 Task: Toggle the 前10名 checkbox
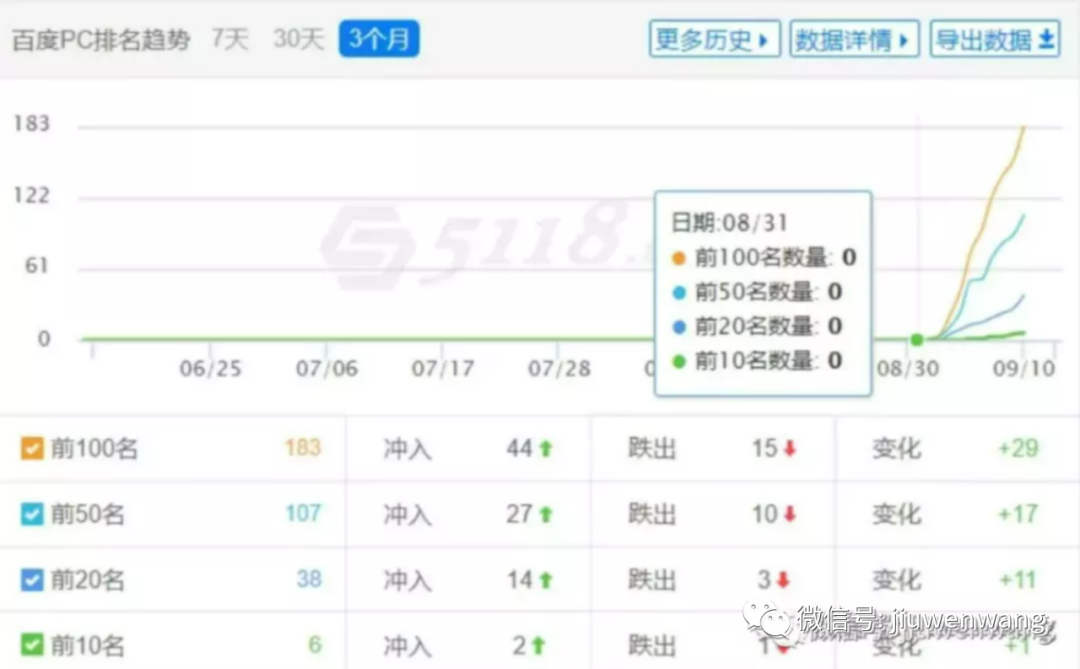[32, 645]
